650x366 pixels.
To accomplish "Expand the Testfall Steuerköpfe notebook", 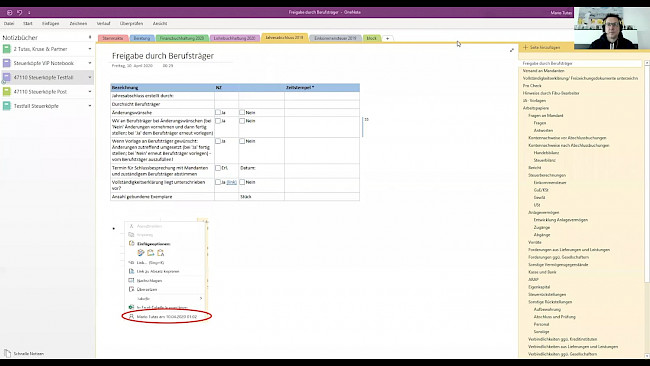I will (90, 106).
